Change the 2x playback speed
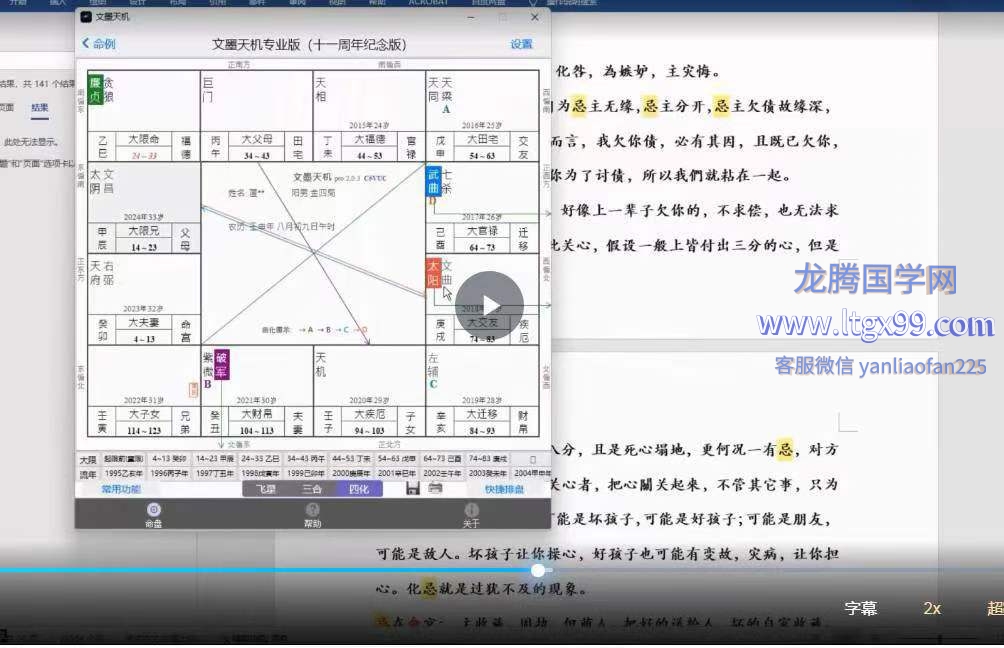 pyautogui.click(x=932, y=608)
